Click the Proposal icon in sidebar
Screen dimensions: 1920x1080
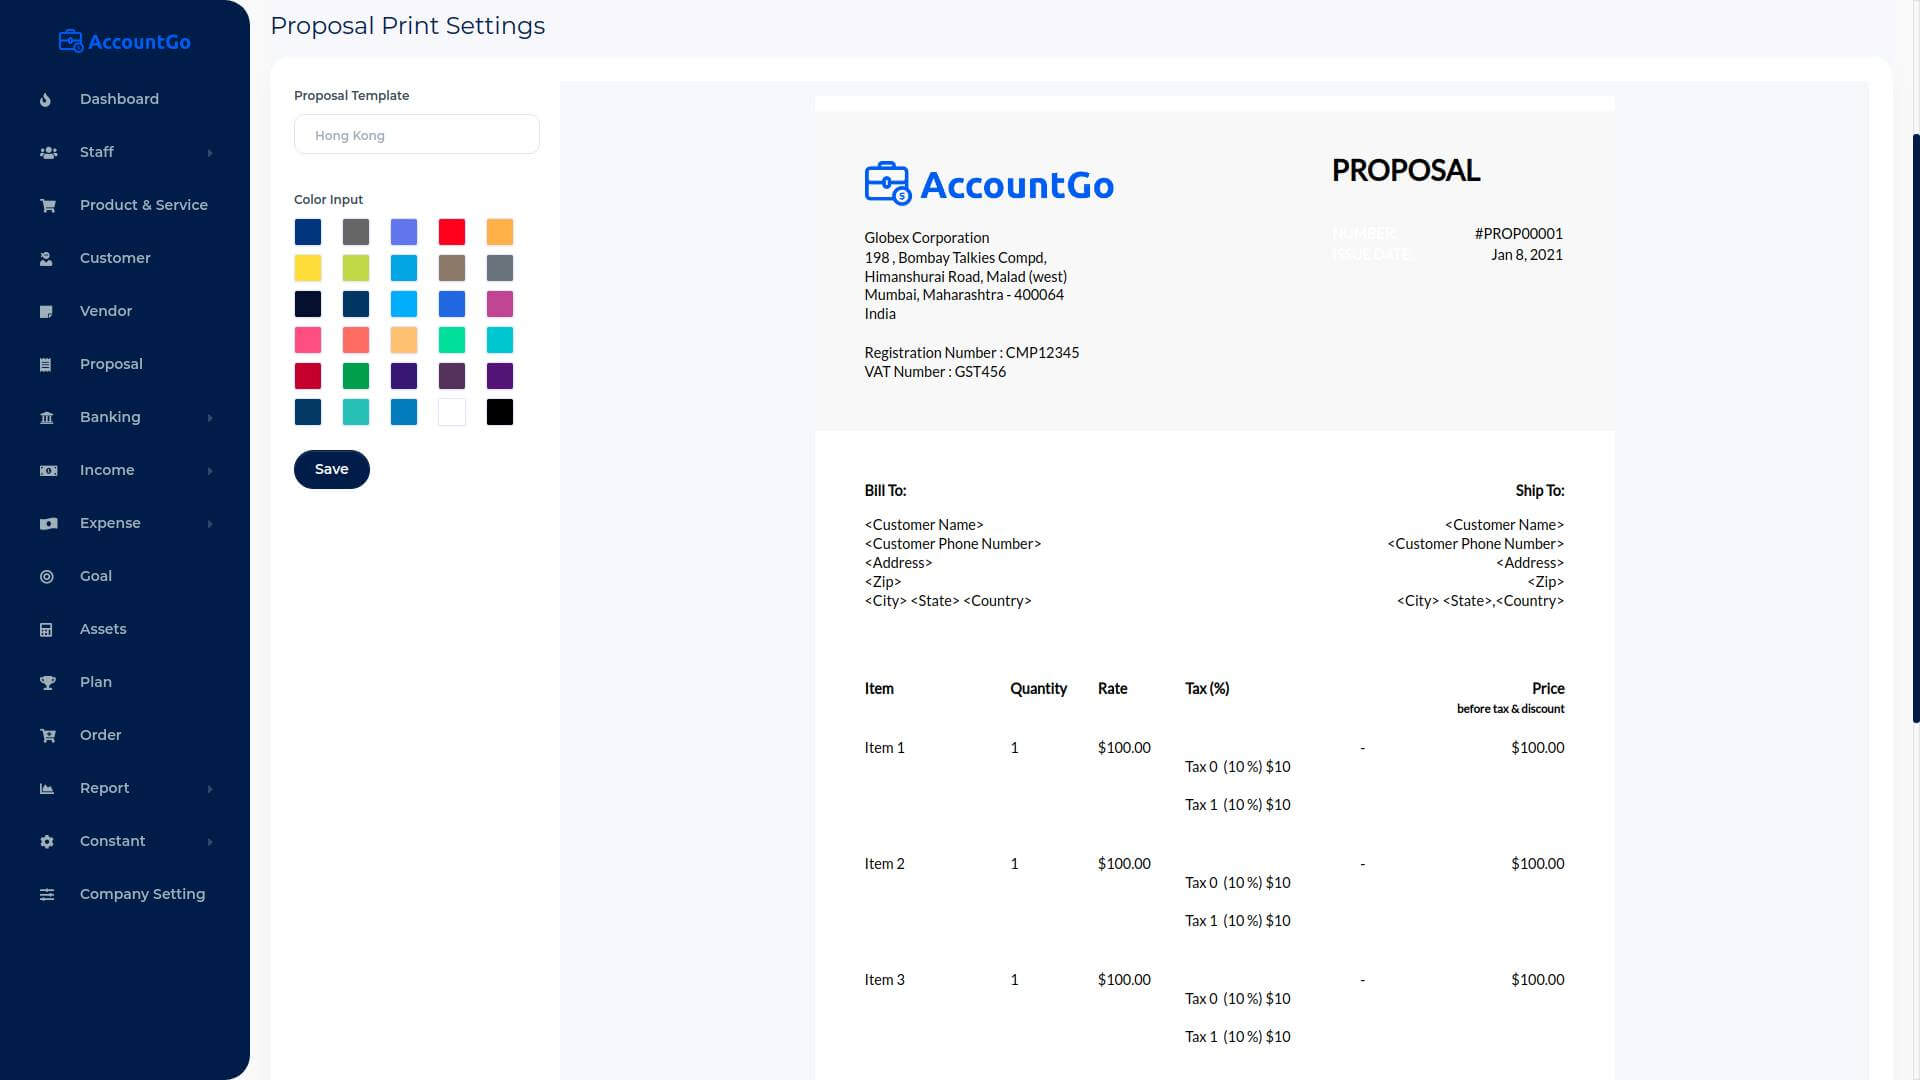pyautogui.click(x=44, y=364)
